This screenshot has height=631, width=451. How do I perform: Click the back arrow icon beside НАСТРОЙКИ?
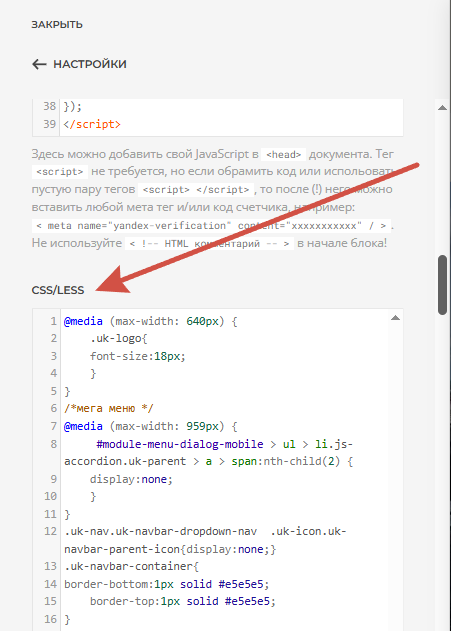39,64
